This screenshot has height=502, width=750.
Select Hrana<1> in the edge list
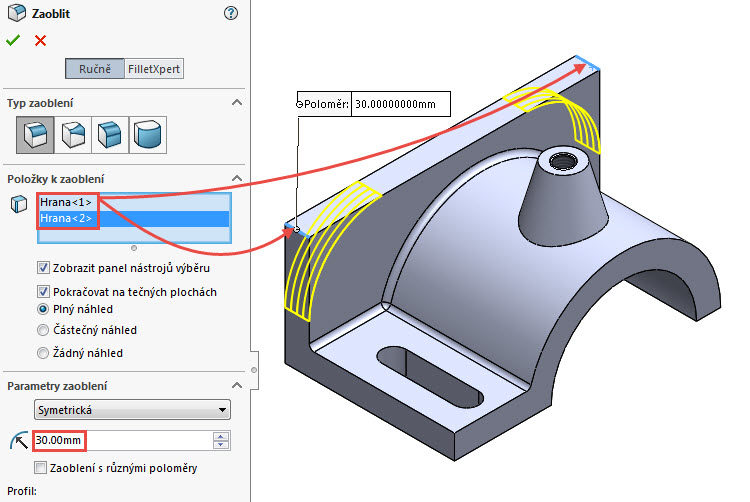click(x=134, y=202)
